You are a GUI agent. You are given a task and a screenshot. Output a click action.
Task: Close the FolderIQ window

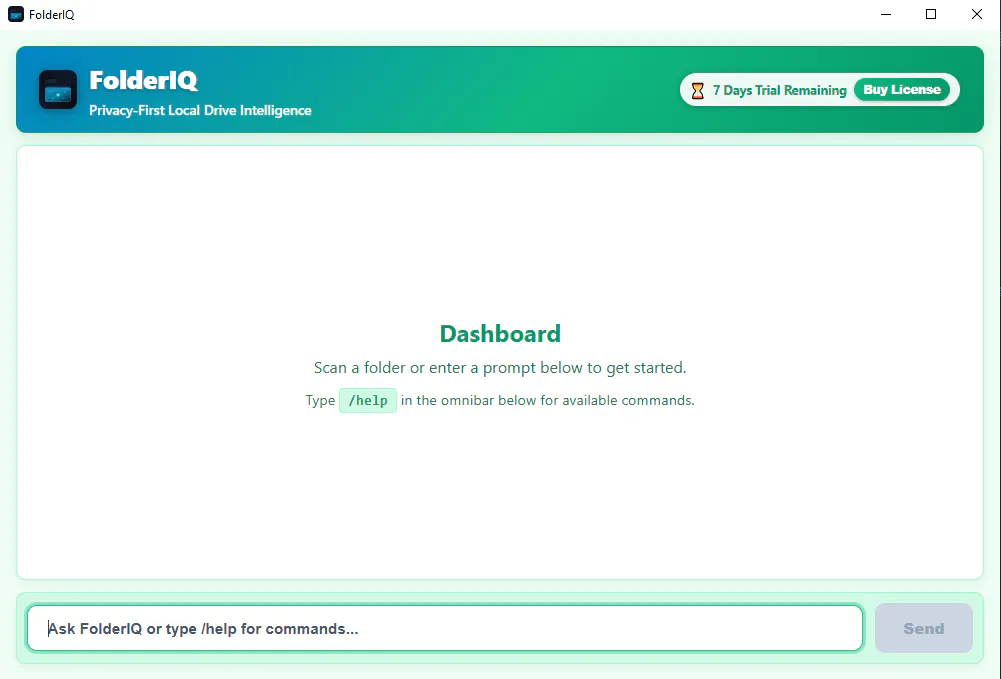point(977,14)
